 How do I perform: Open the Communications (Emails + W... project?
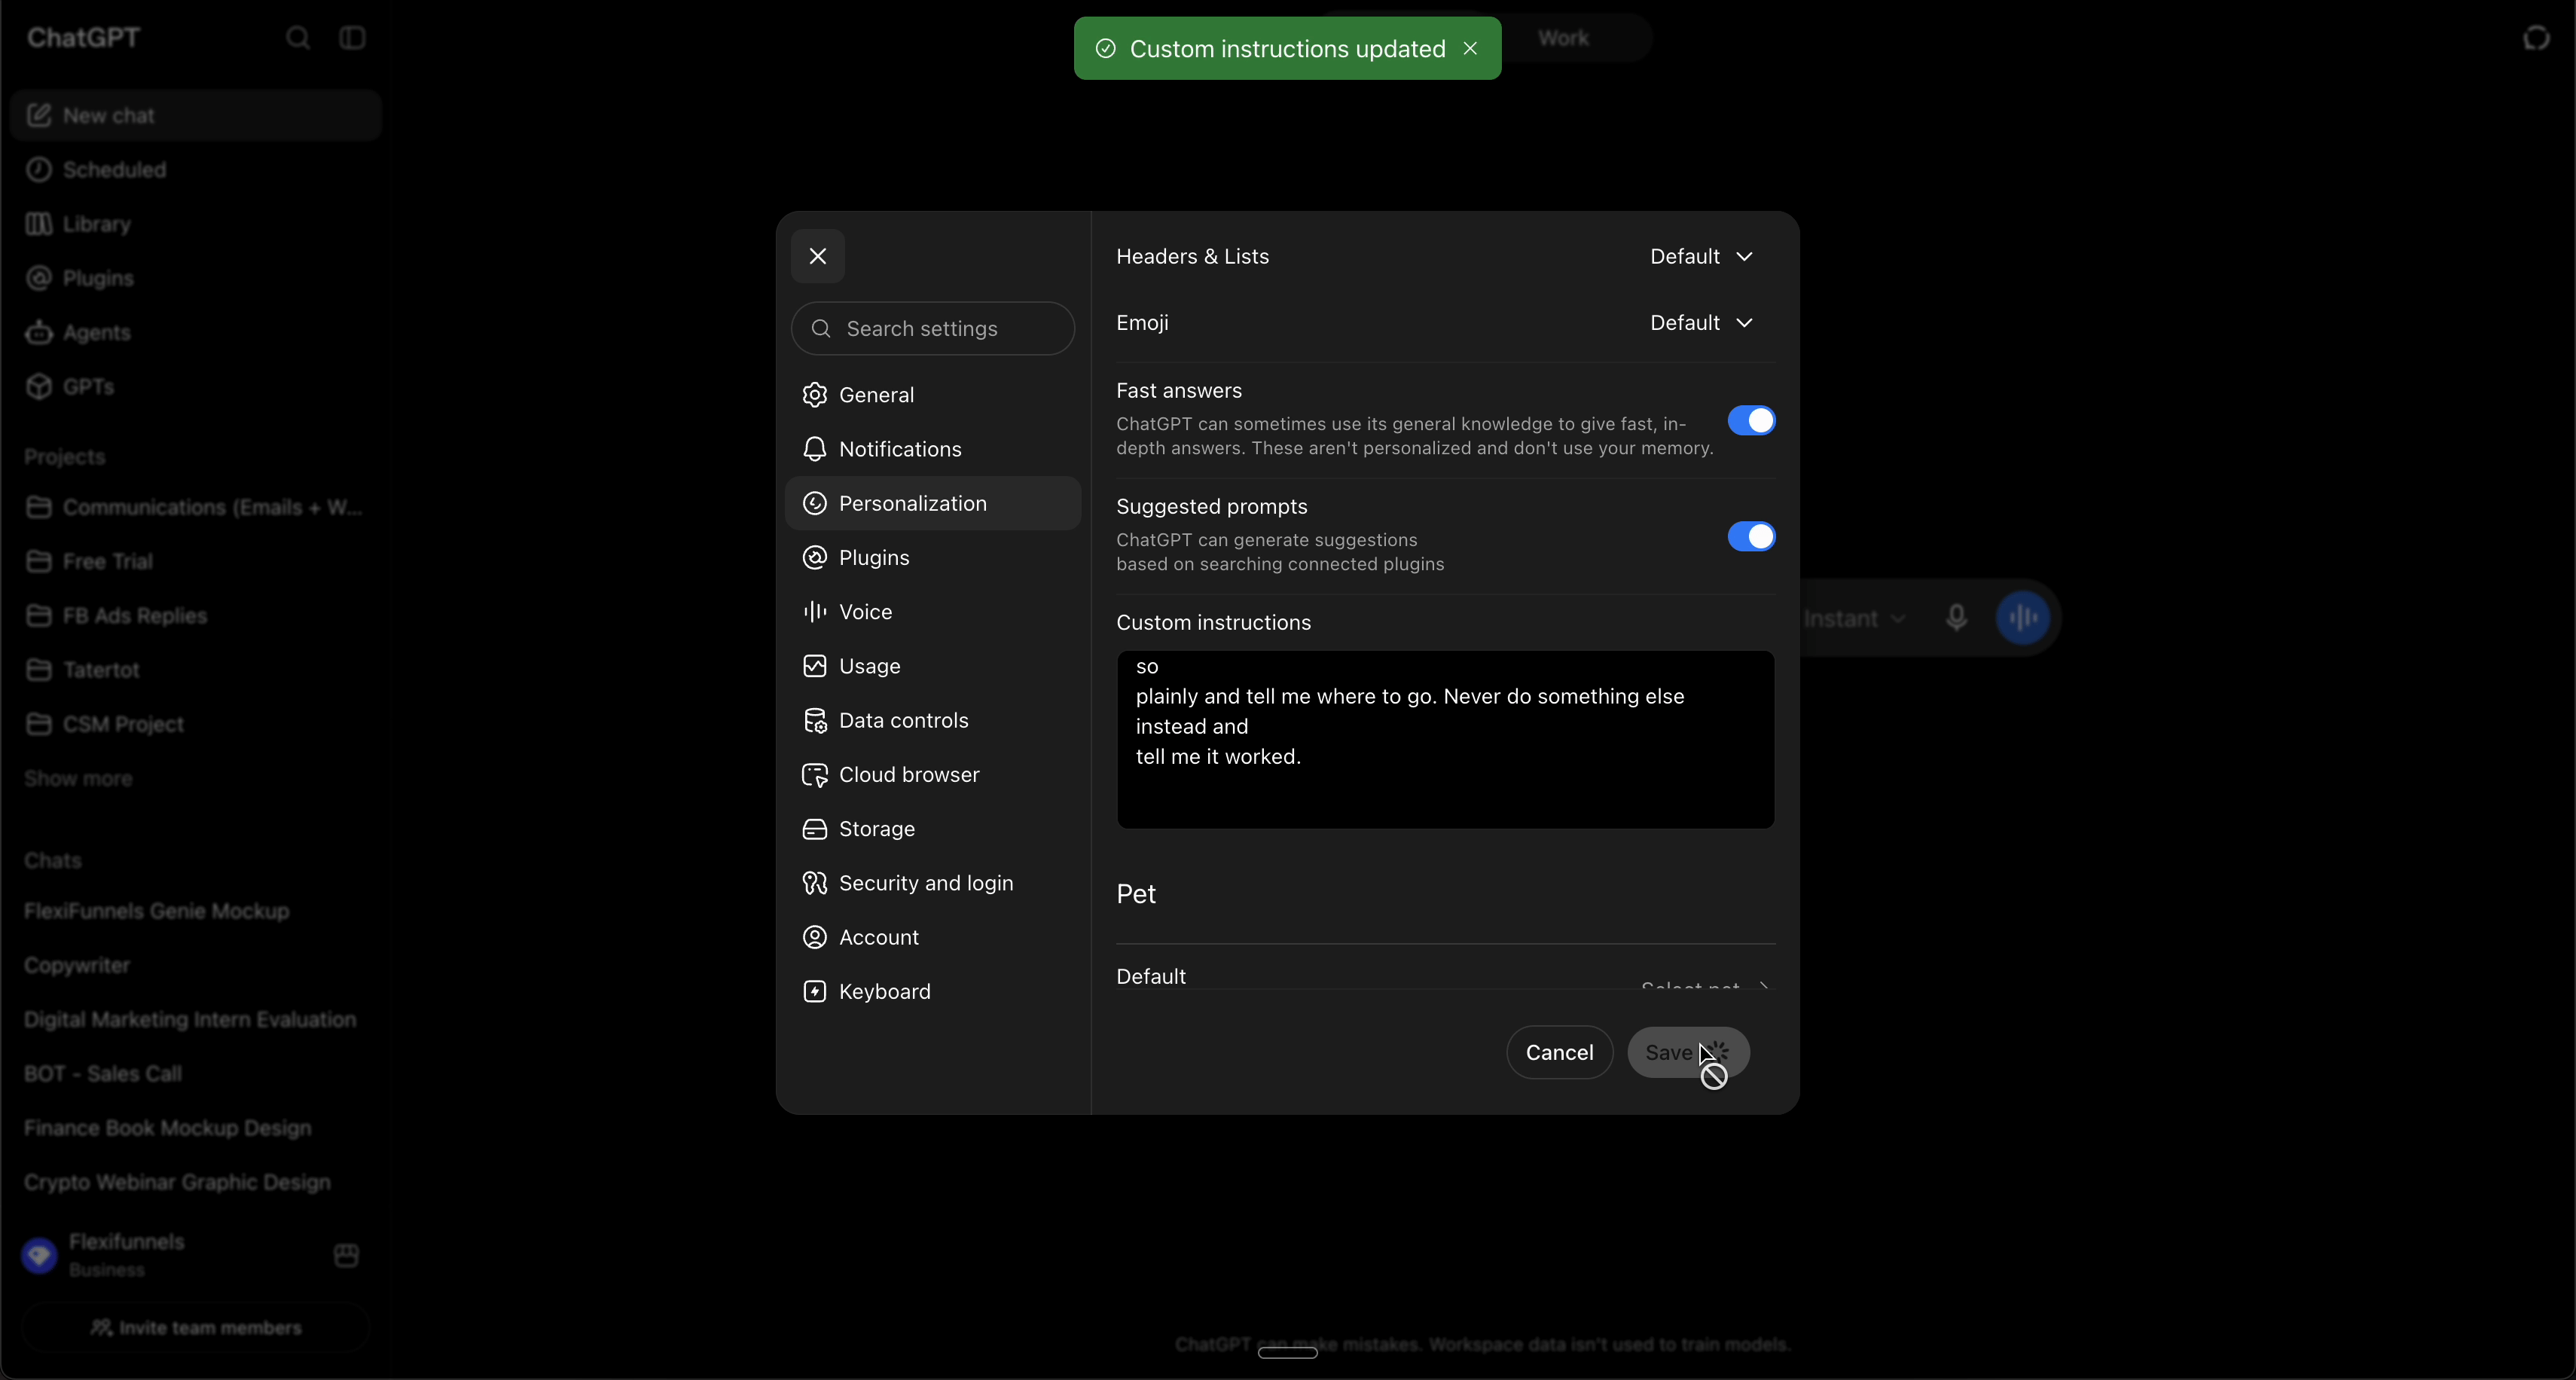[x=196, y=507]
